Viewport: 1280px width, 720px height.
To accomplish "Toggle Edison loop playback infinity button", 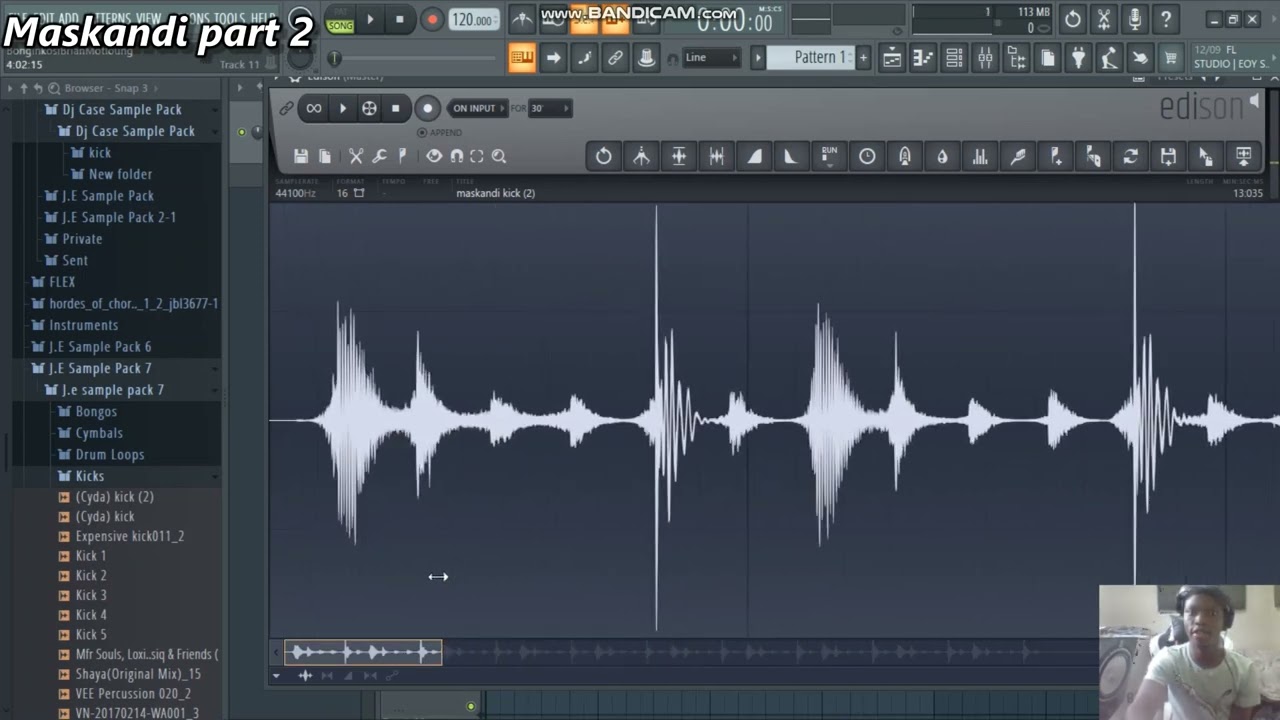I will [x=314, y=108].
